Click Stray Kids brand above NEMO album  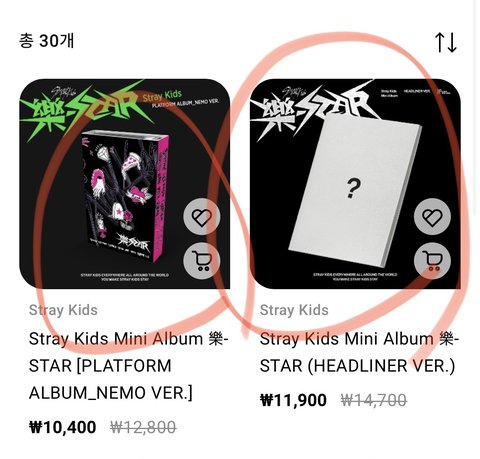click(63, 310)
